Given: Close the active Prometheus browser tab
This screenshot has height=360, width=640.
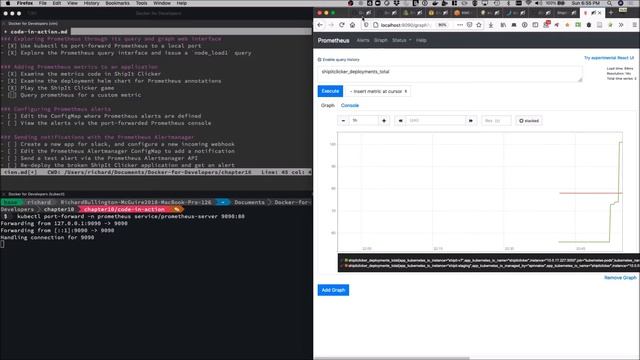Looking at the screenshot, I should pos(599,13).
